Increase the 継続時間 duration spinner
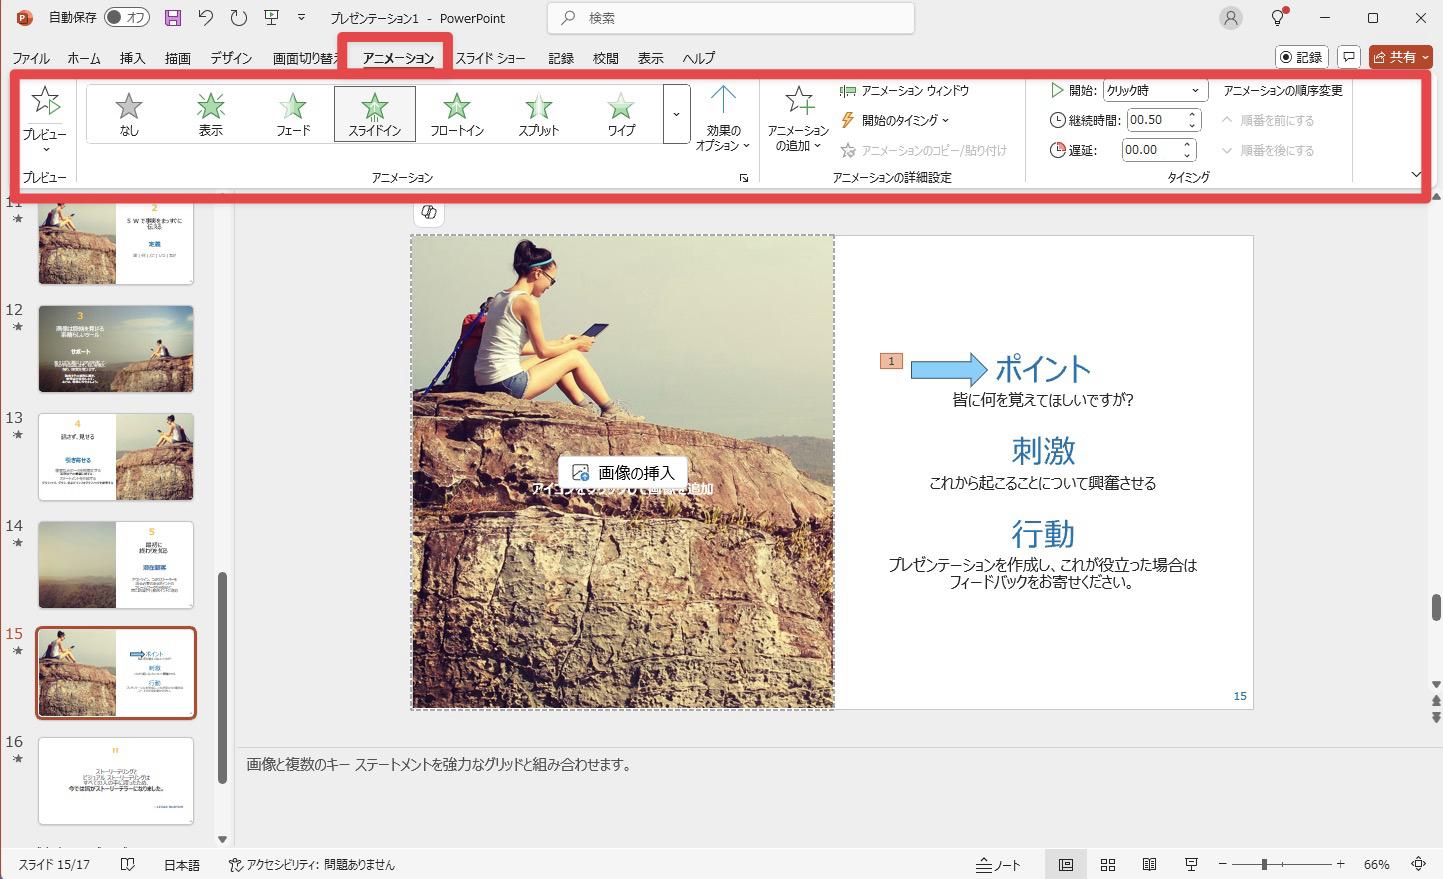This screenshot has width=1443, height=879. (x=1192, y=114)
